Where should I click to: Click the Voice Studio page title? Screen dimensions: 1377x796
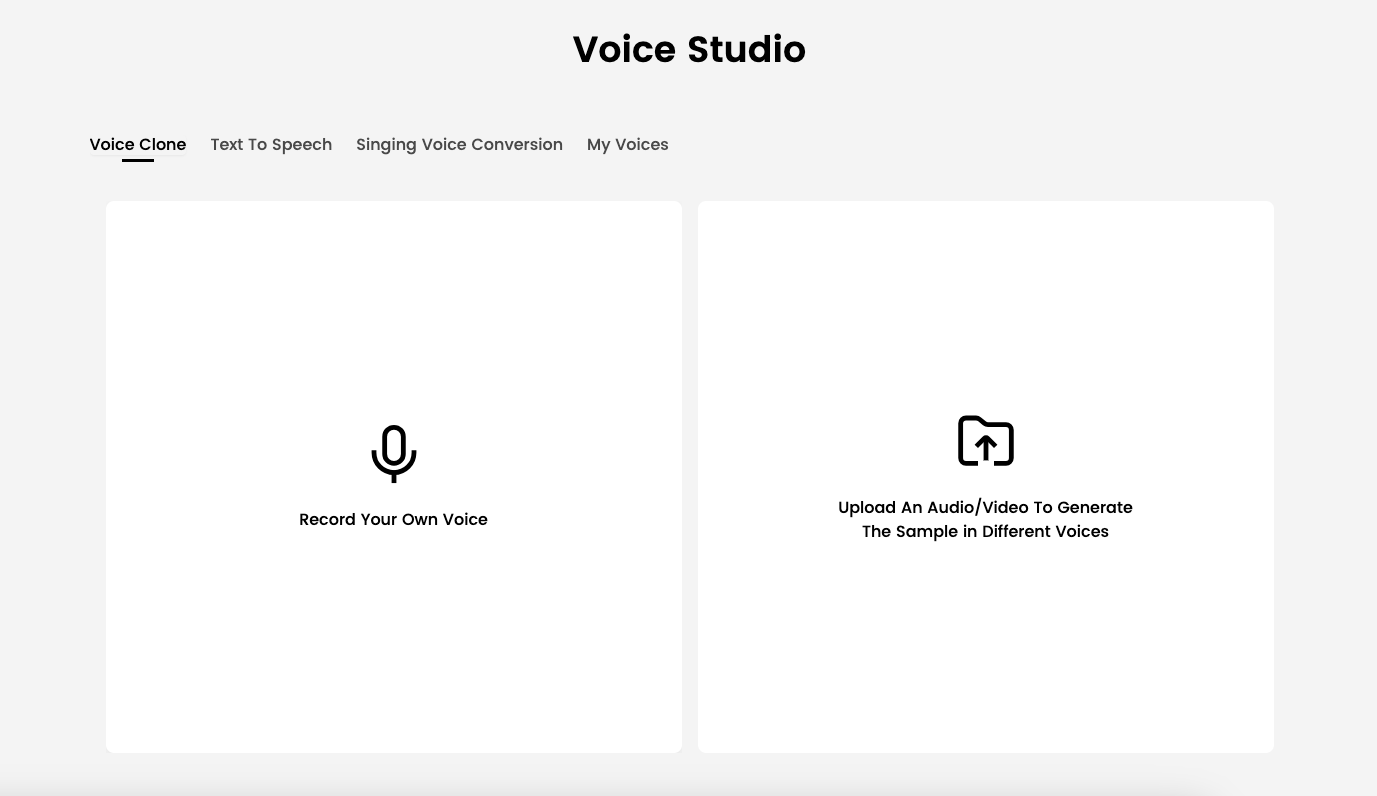tap(688, 49)
